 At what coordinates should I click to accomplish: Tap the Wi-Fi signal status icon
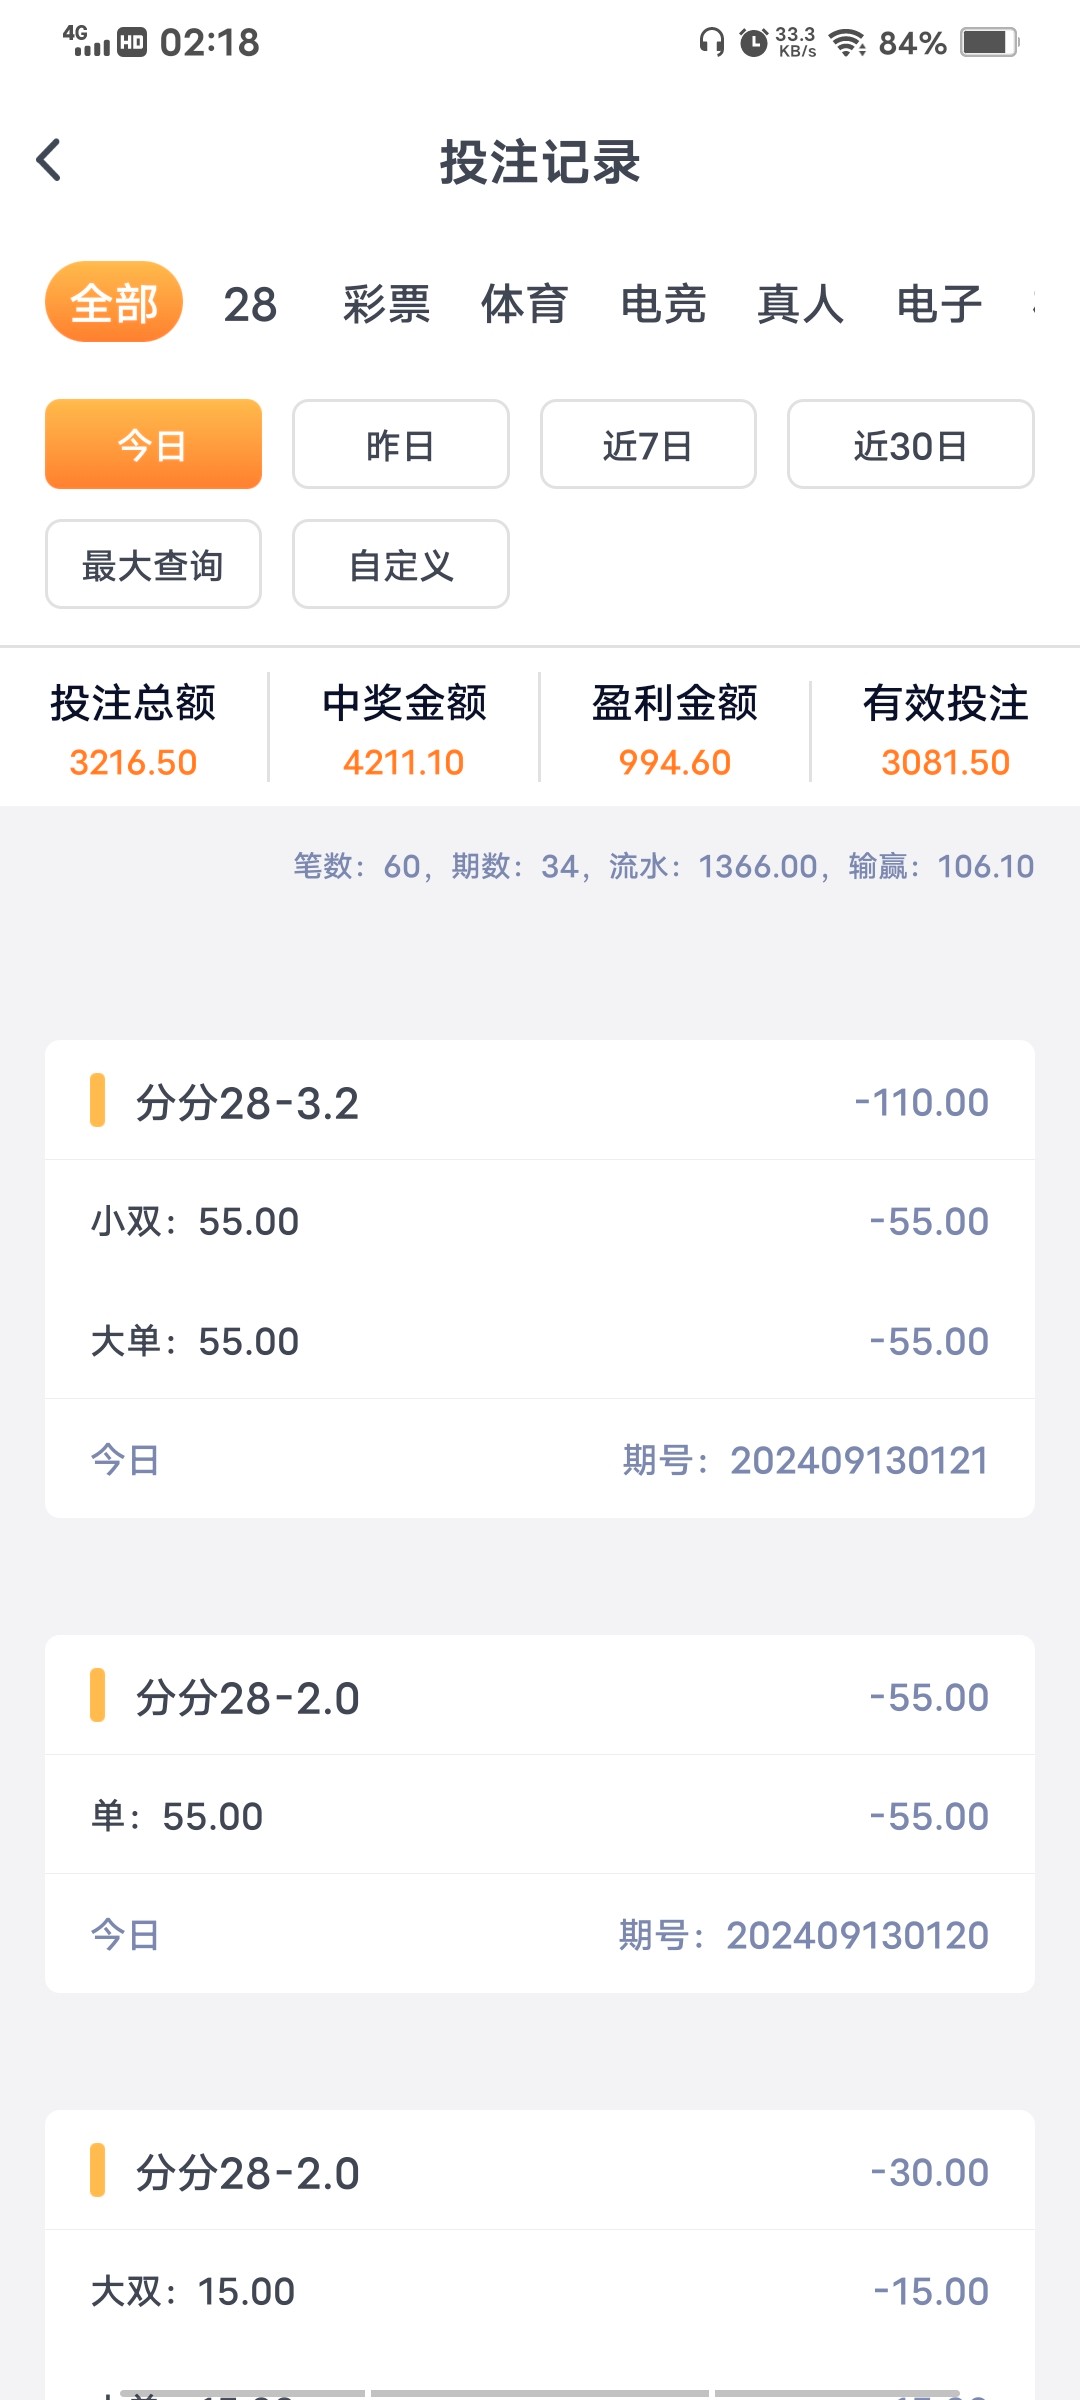(847, 42)
